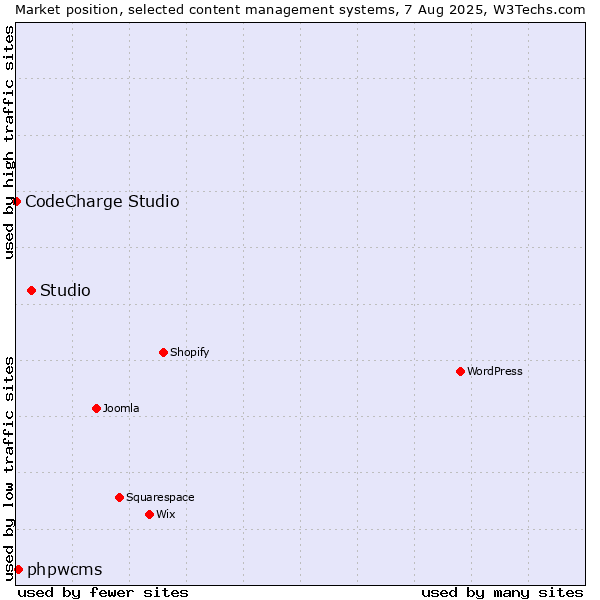Image resolution: width=600 pixels, height=600 pixels.
Task: Click the 'used by low traffic sites' axis label
Action: tap(8, 469)
